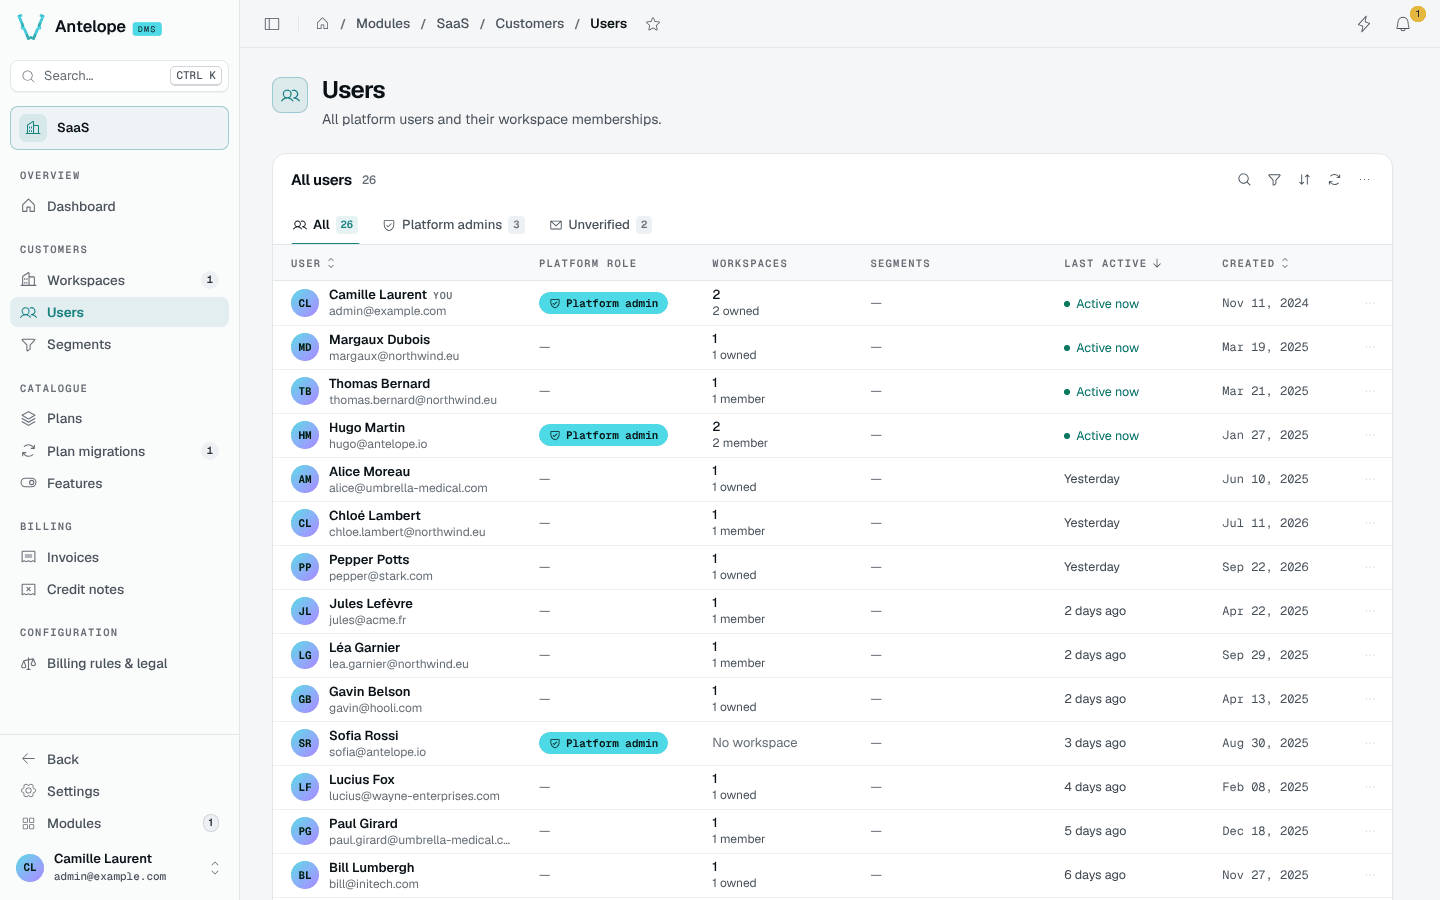The height and width of the screenshot is (900, 1440).
Task: Open more options for All users table
Action: tap(1364, 180)
